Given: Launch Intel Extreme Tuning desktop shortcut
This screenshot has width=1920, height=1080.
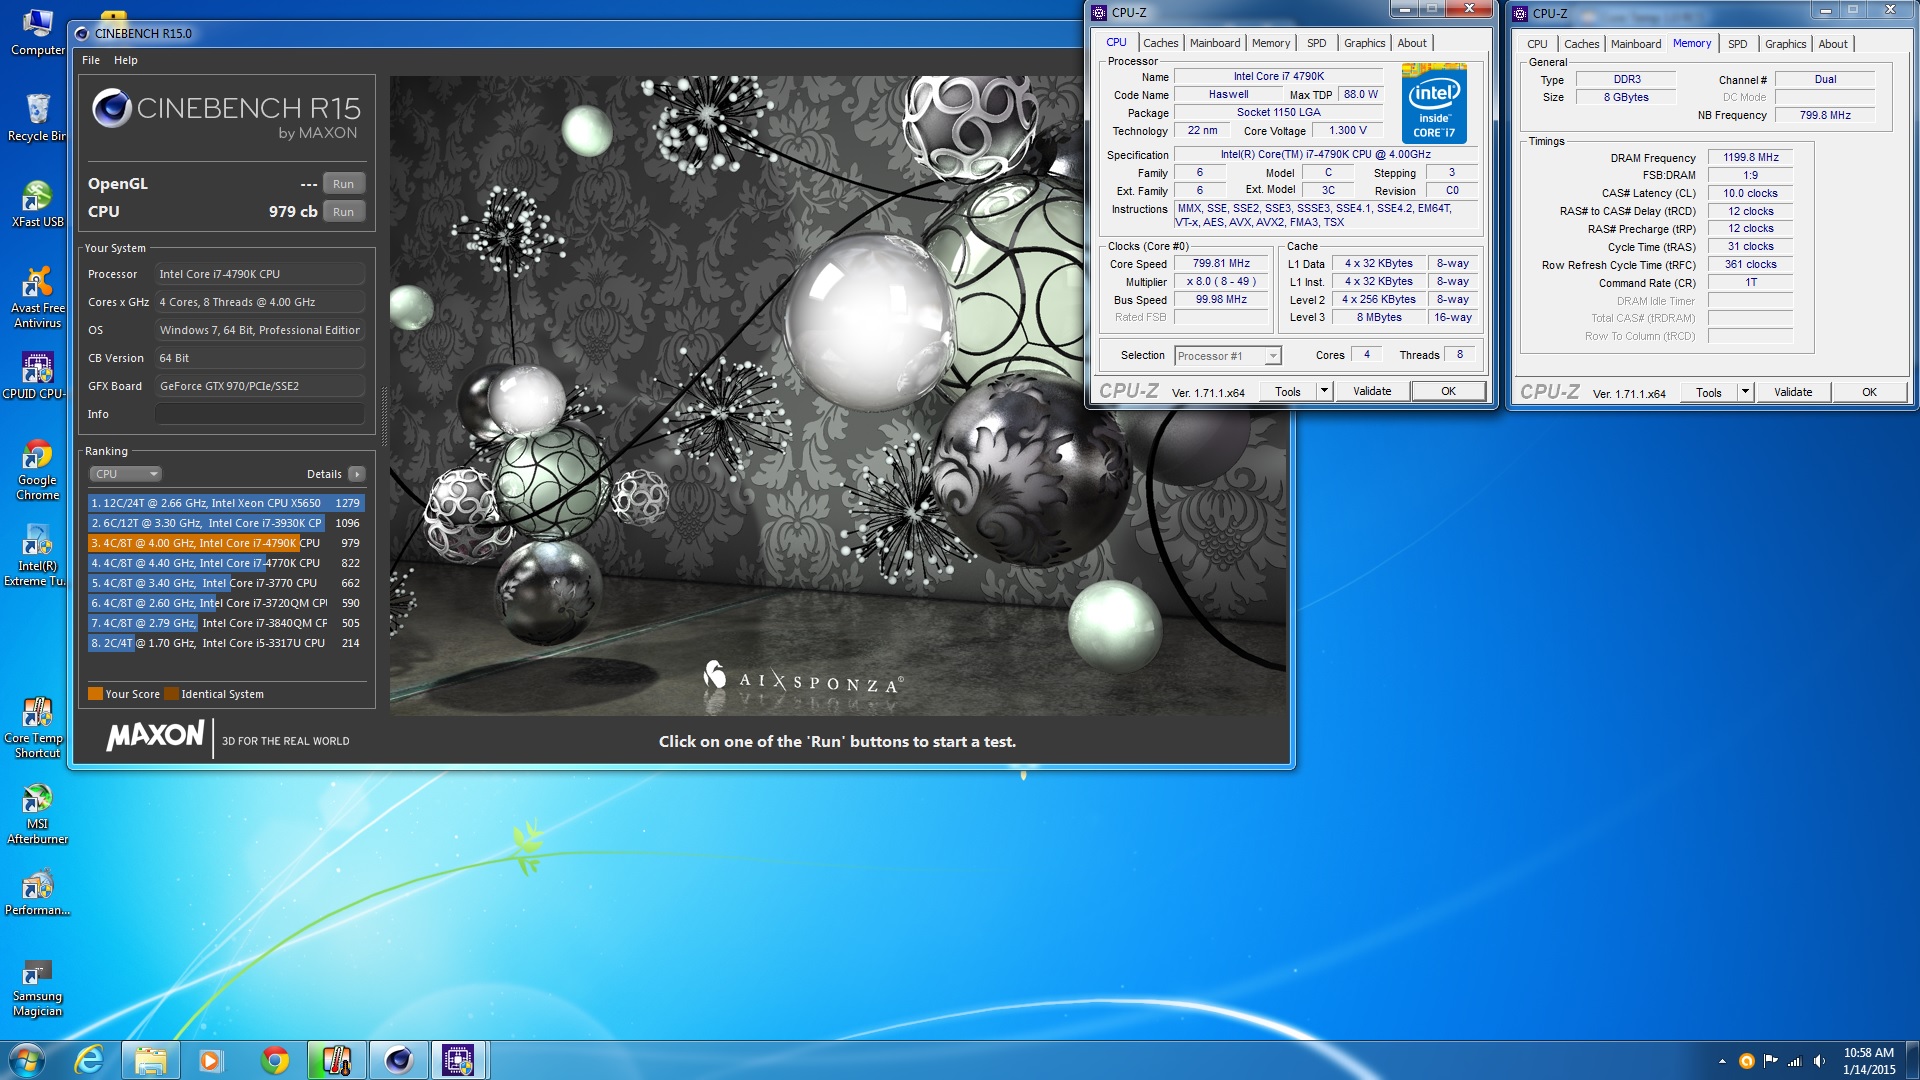Looking at the screenshot, I should pos(37,555).
